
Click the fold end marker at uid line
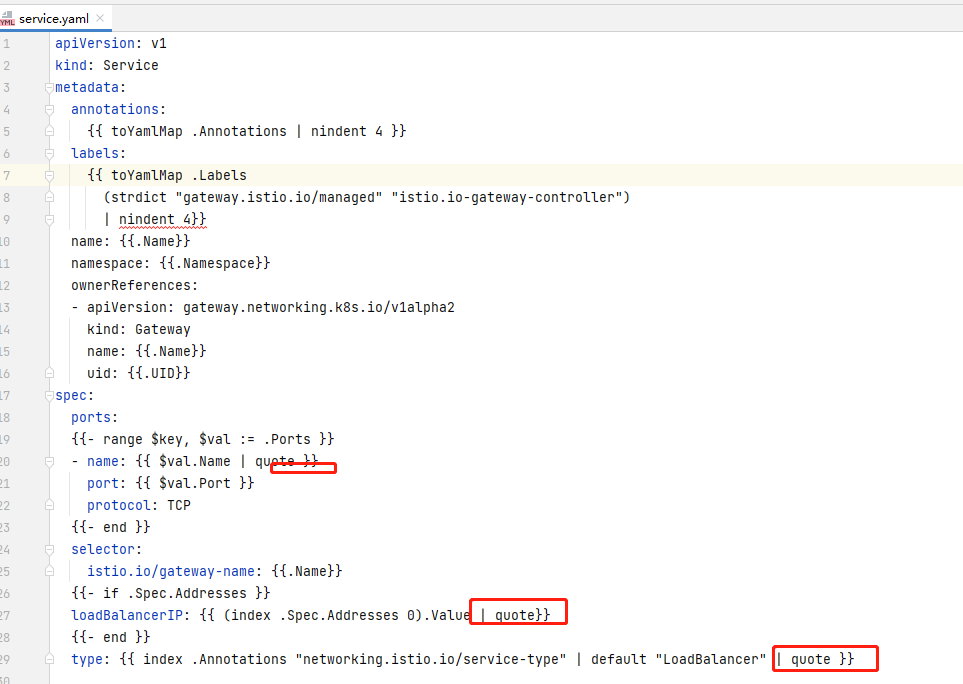point(49,374)
